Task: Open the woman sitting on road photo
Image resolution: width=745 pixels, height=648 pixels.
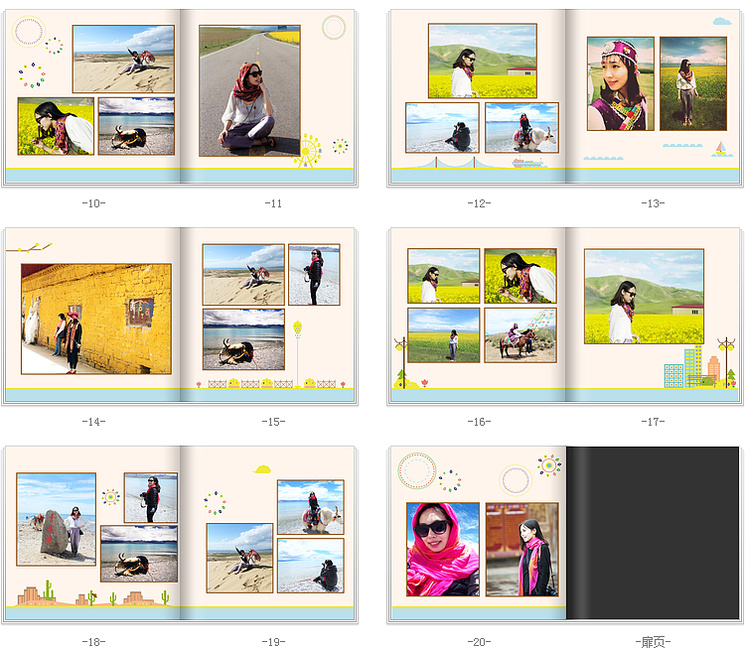Action: click(250, 91)
